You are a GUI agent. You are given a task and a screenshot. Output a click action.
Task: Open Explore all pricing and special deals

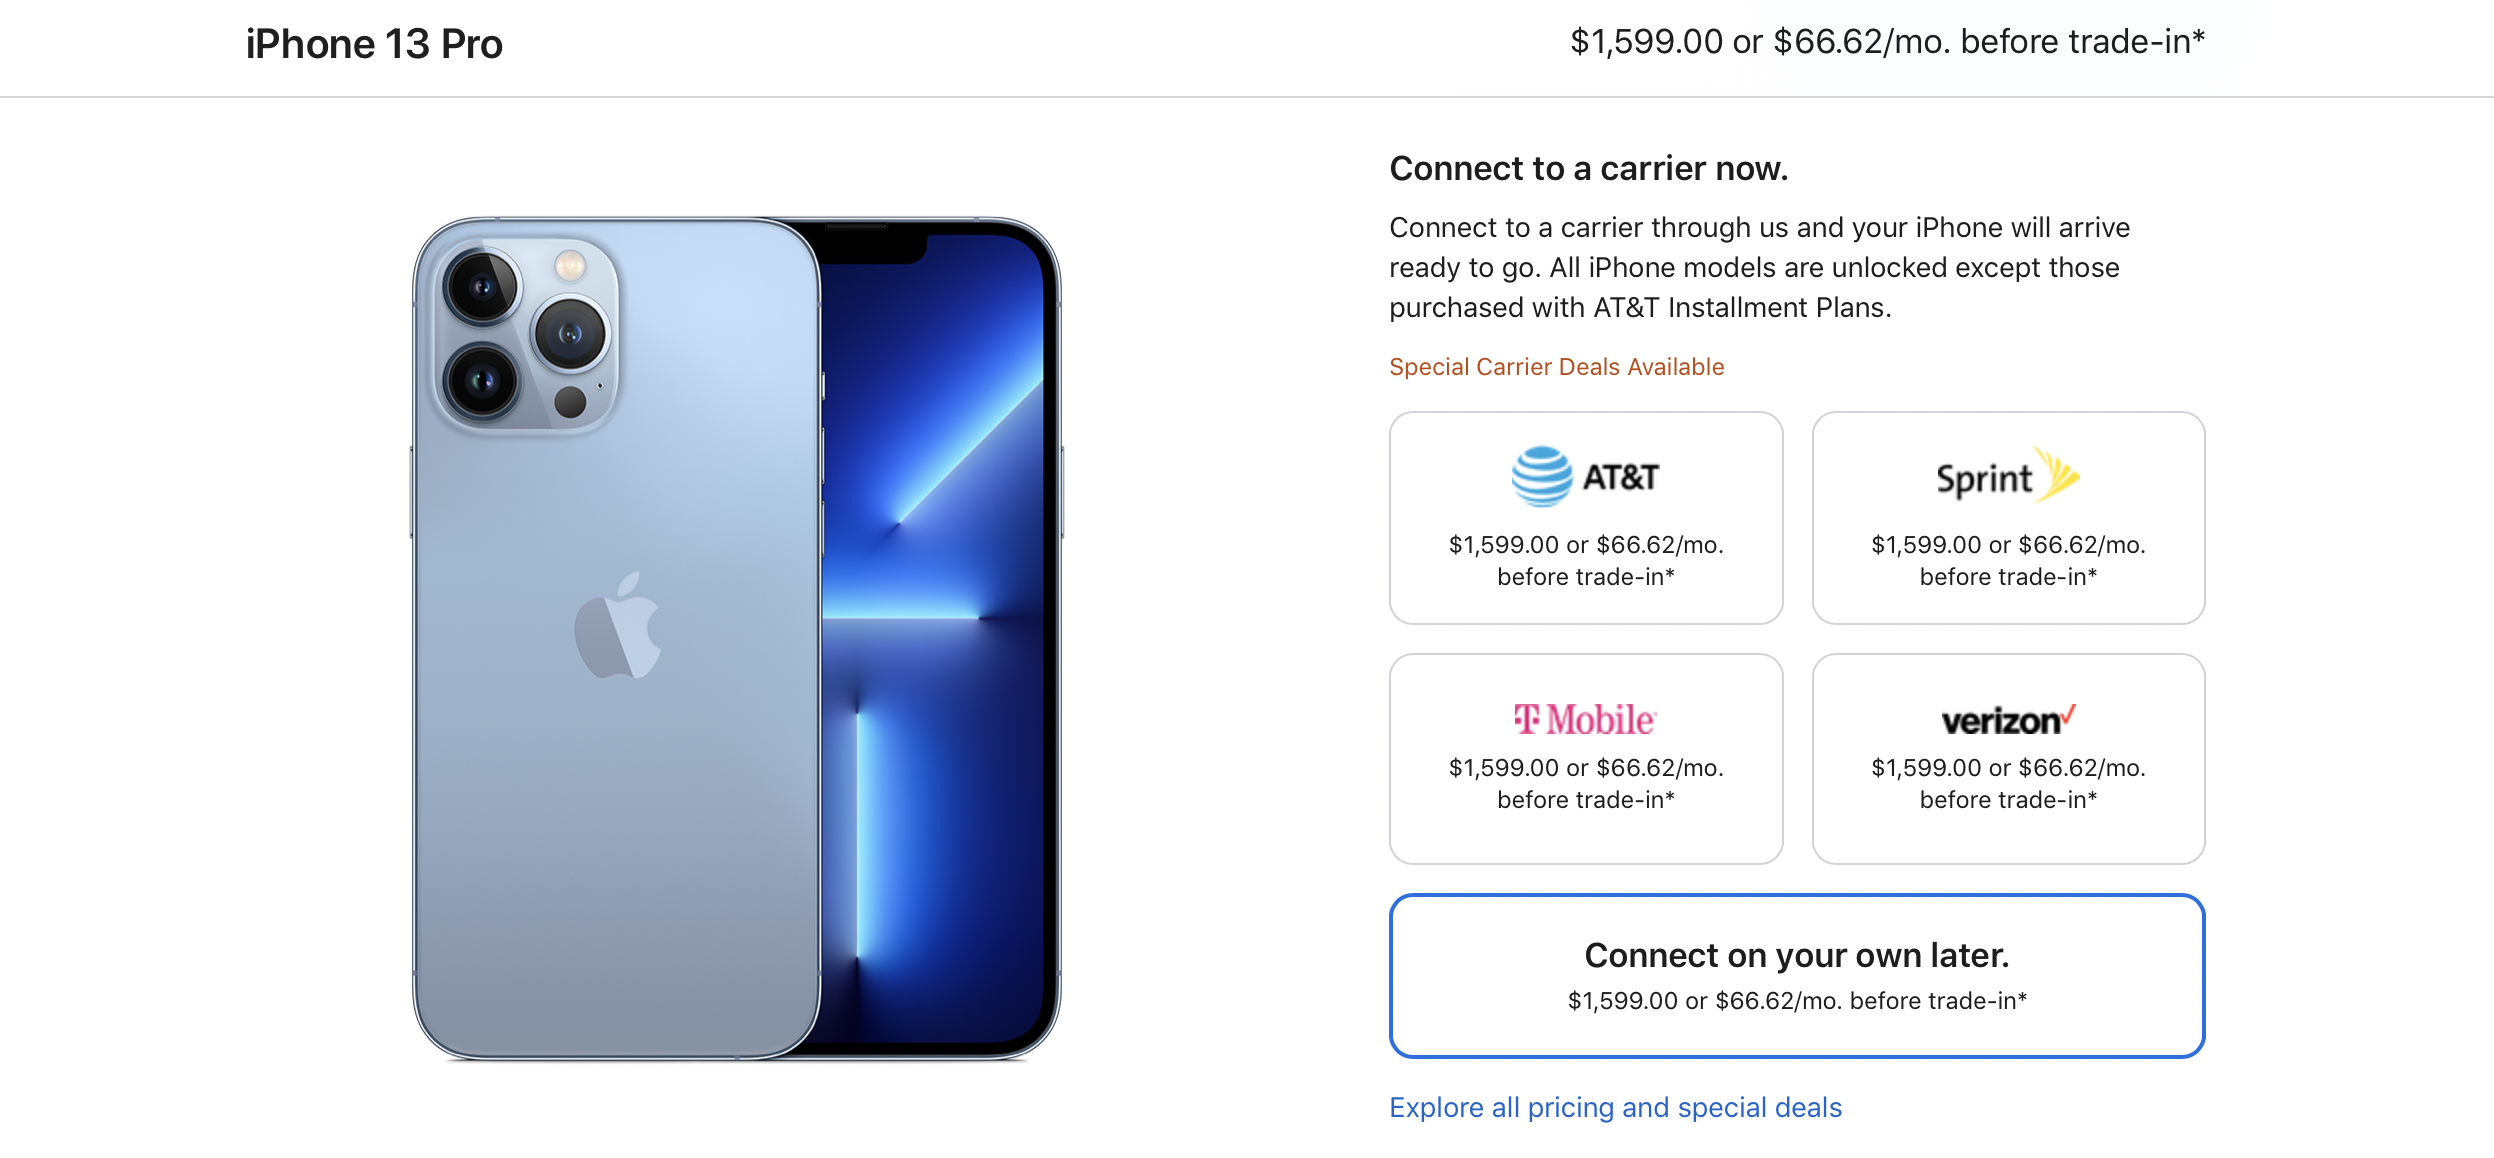click(x=1615, y=1107)
